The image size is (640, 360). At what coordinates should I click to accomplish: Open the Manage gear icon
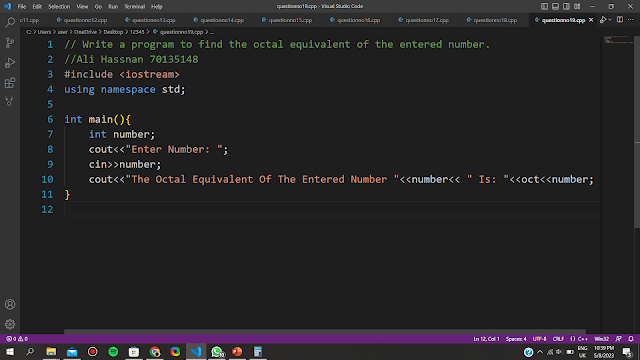tap(10, 324)
